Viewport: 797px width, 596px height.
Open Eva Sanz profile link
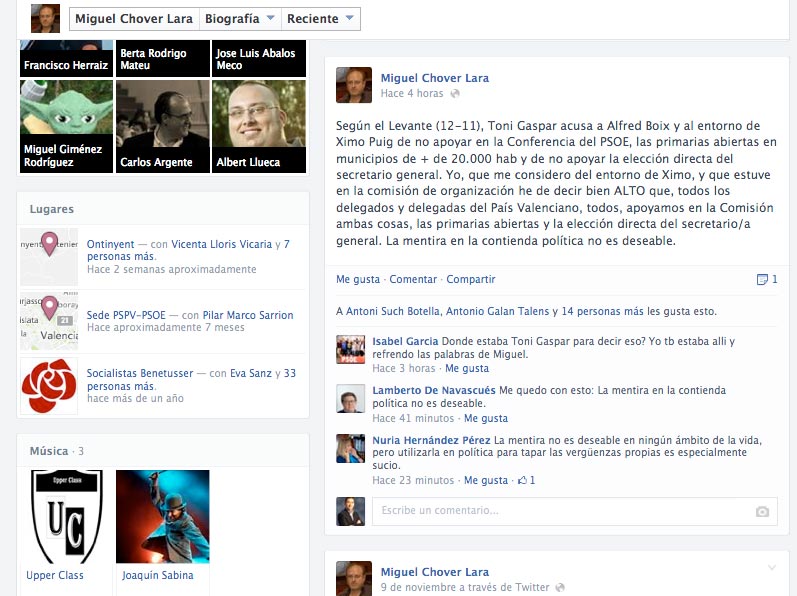[x=251, y=373]
